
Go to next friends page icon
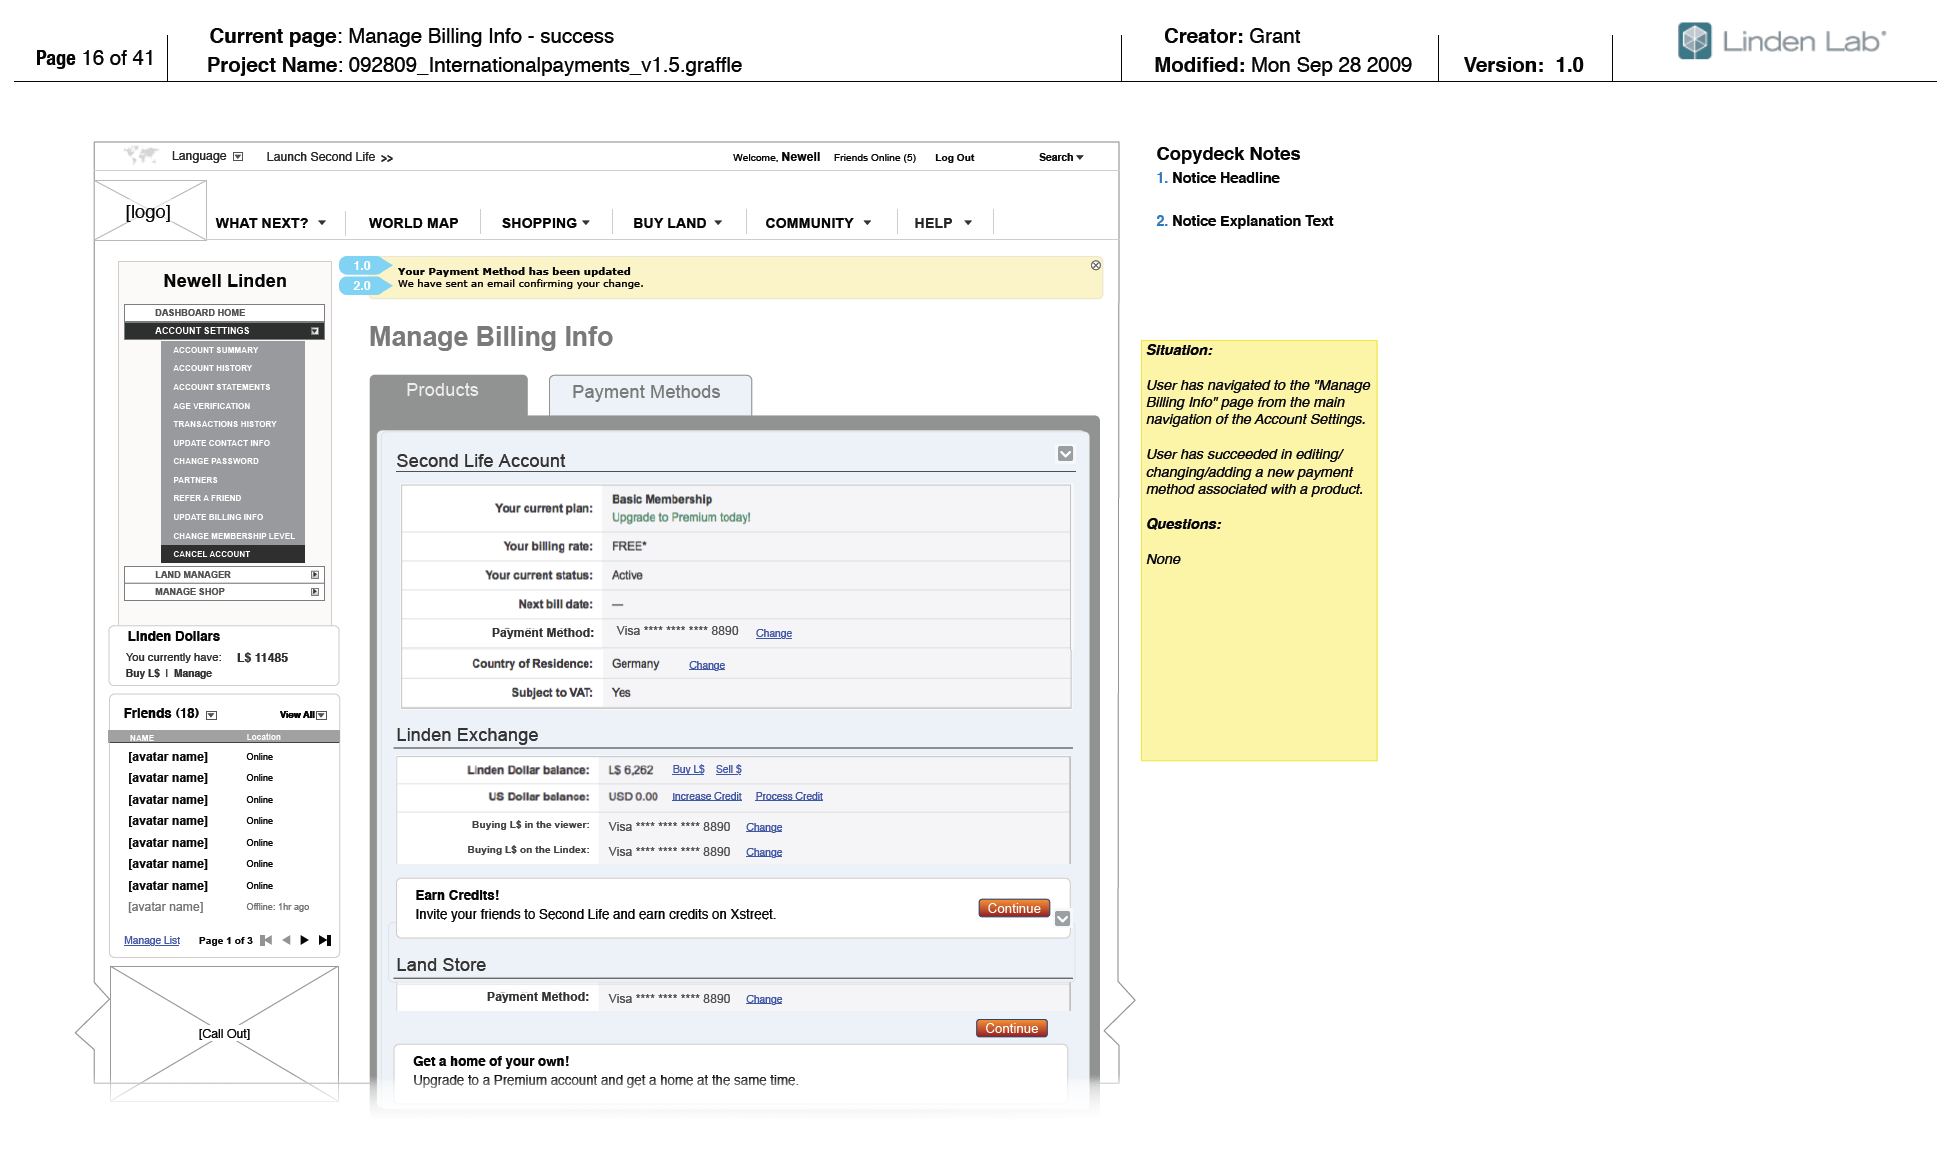[305, 940]
